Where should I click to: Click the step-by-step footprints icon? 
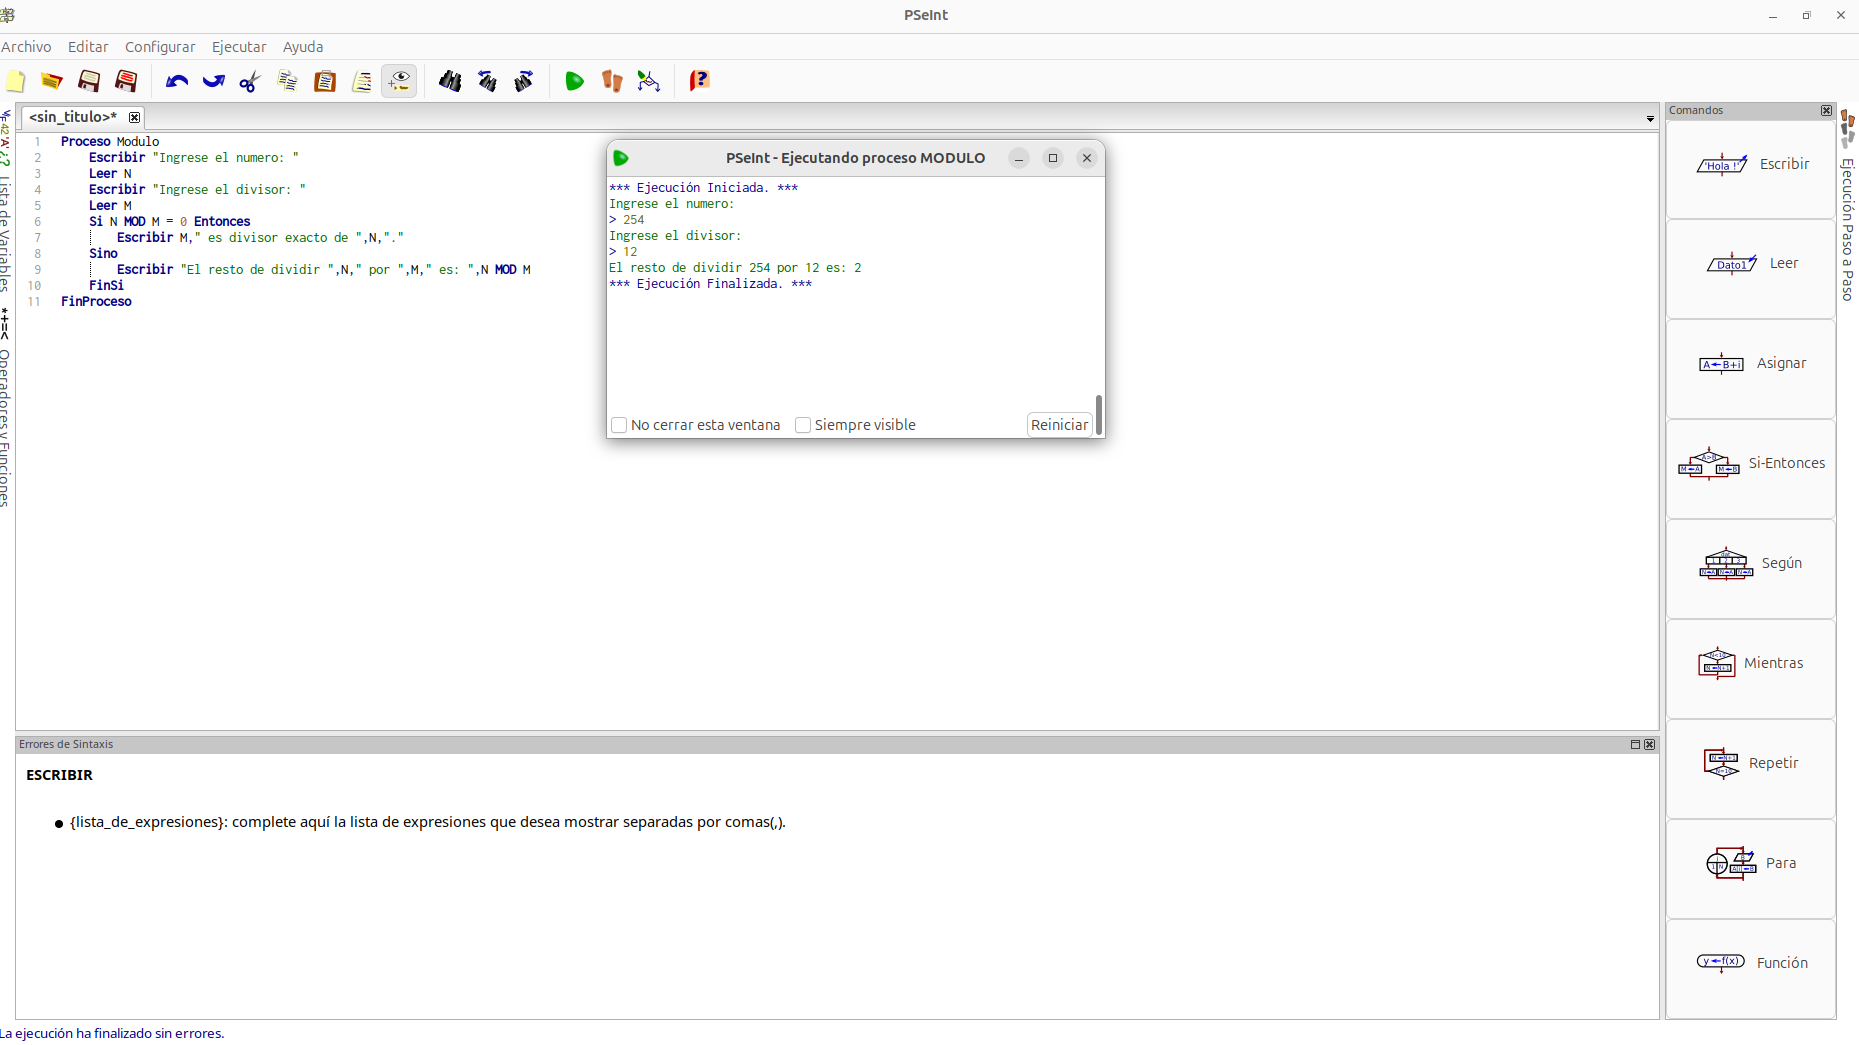pos(611,81)
